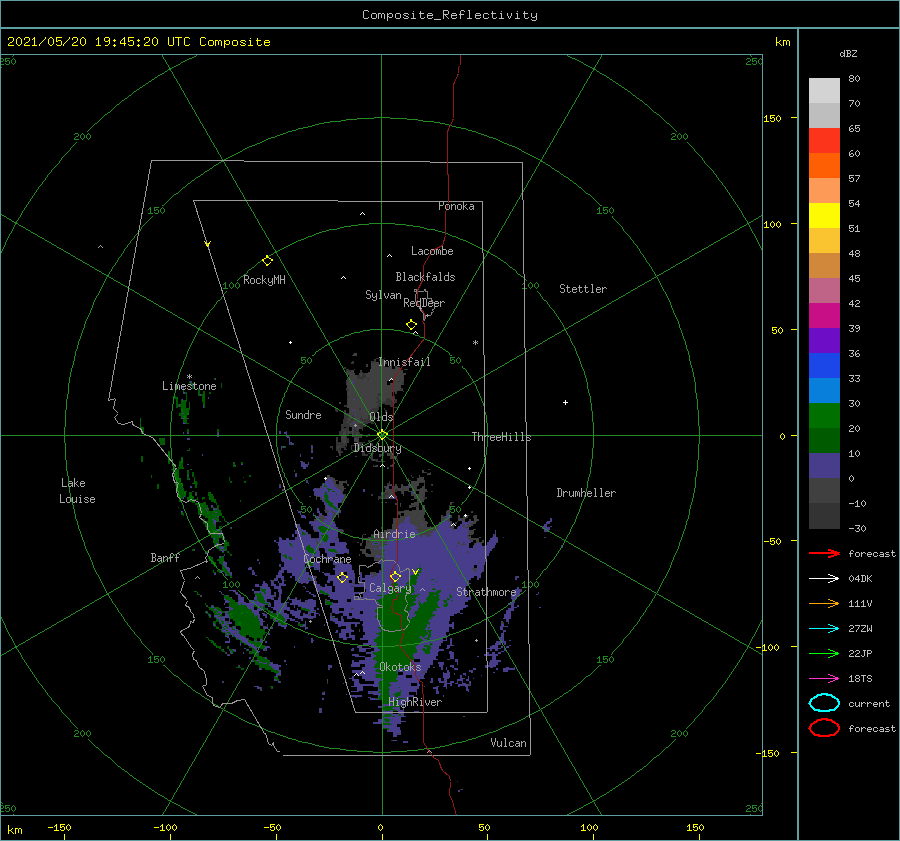Screen dimensions: 900x841
Task: Click the km label at bottom left
Action: [14, 830]
